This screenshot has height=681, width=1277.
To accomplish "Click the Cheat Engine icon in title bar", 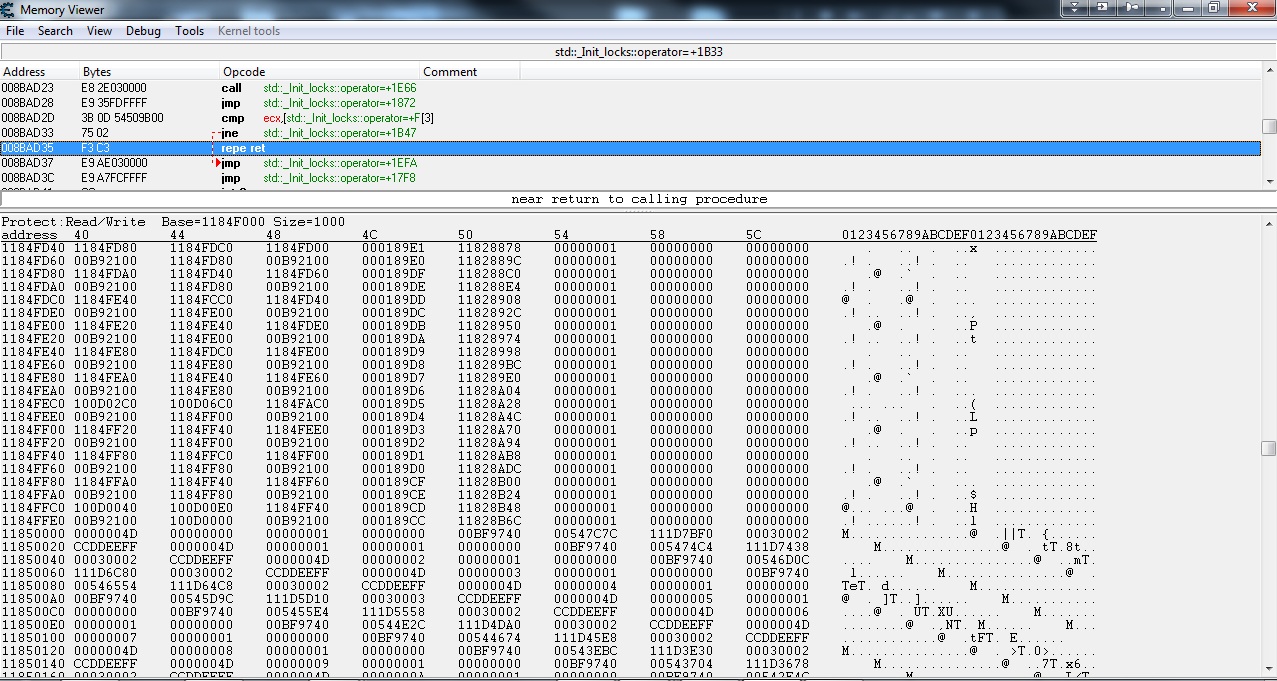I will pyautogui.click(x=9, y=9).
